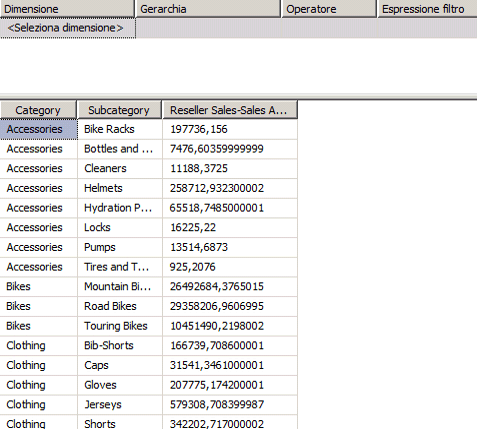Select the Cleaners cell

coord(120,169)
